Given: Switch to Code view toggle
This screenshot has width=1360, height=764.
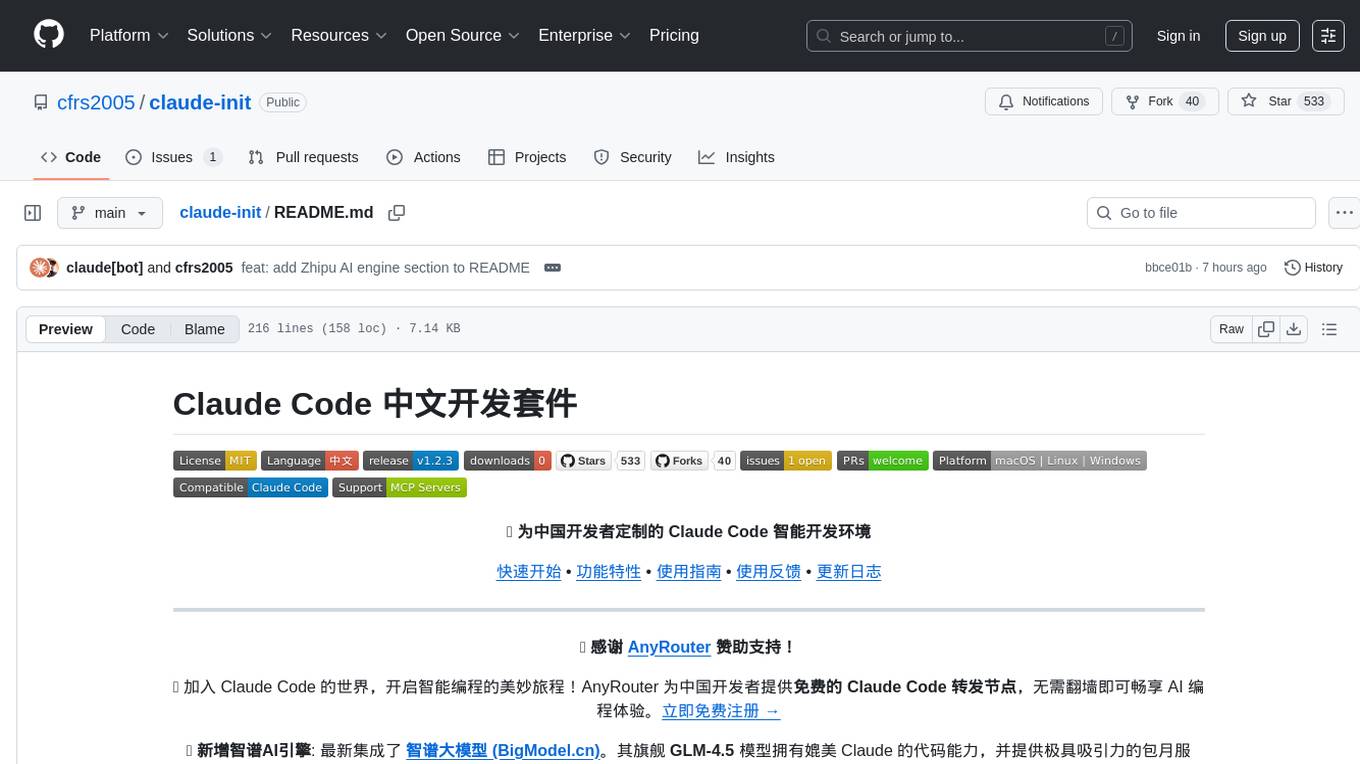Looking at the screenshot, I should 138,329.
